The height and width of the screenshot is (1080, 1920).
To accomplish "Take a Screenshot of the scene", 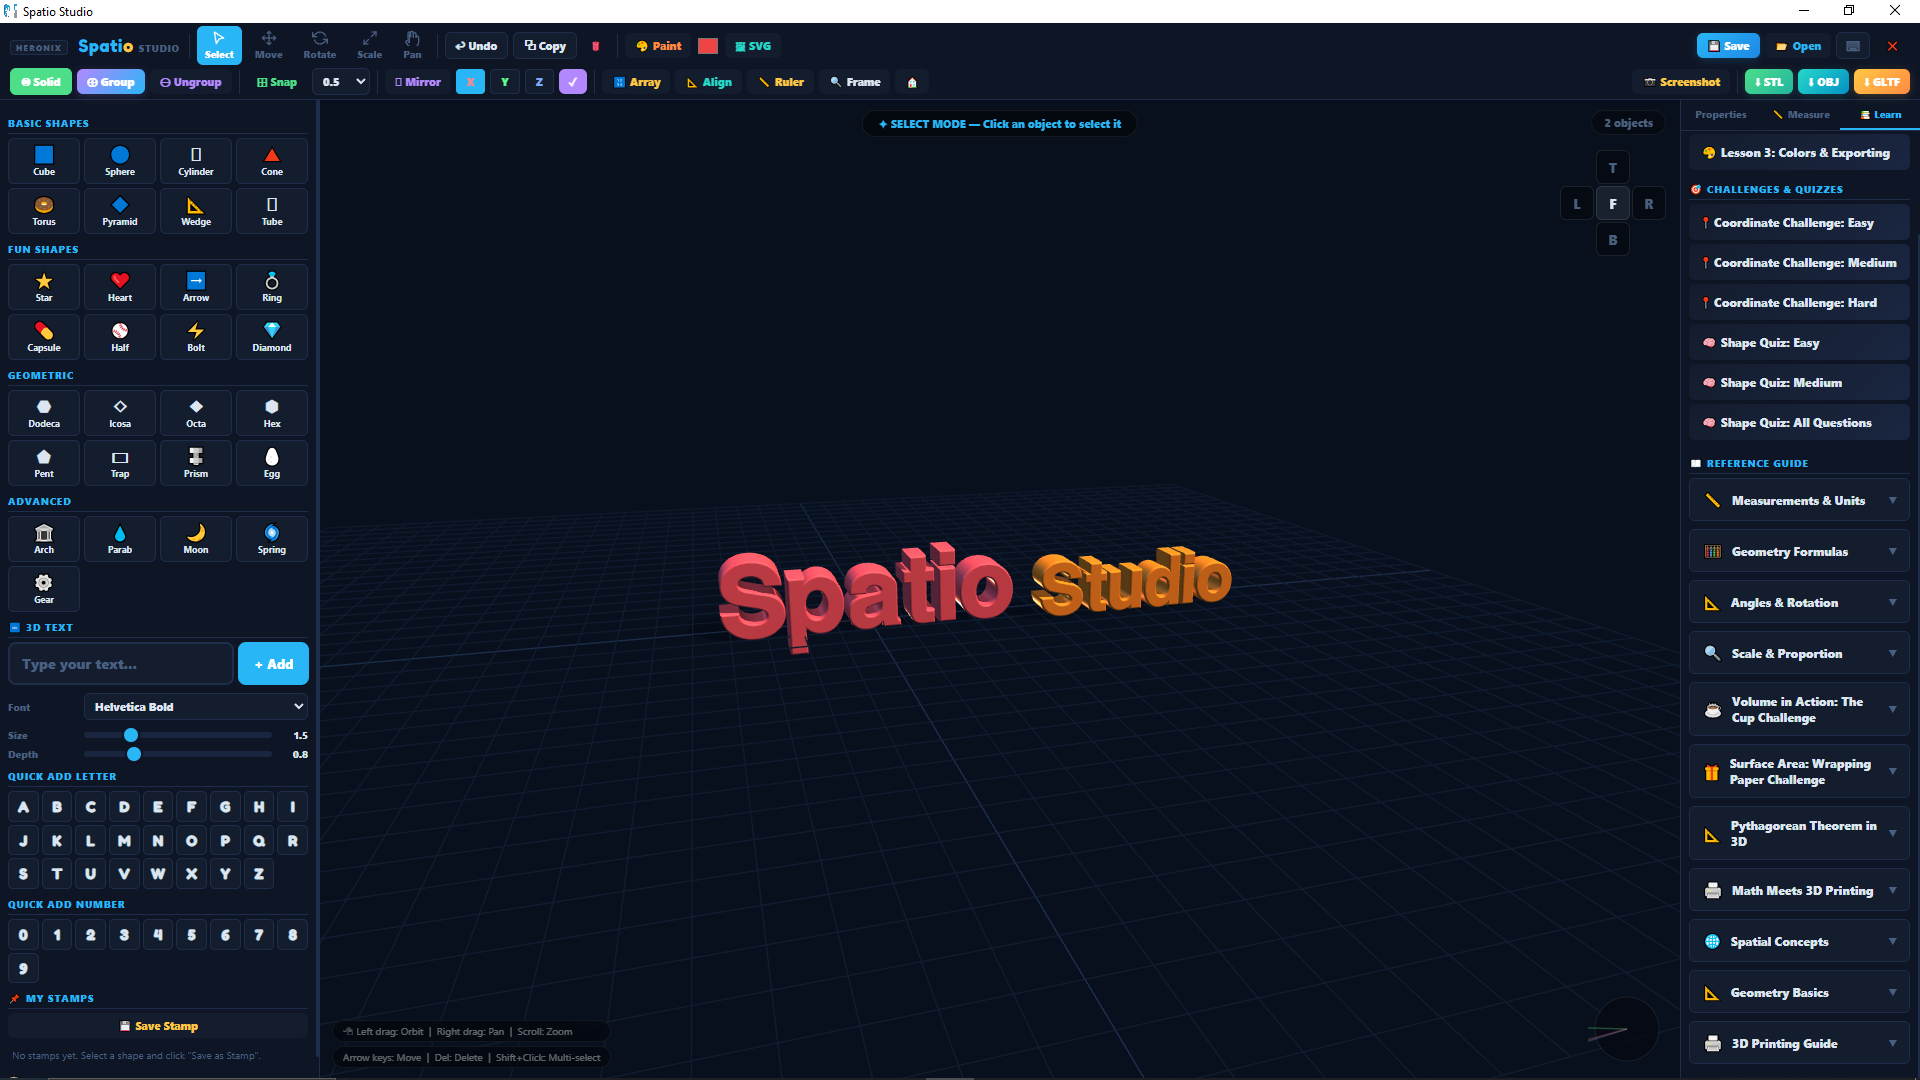I will [1682, 82].
